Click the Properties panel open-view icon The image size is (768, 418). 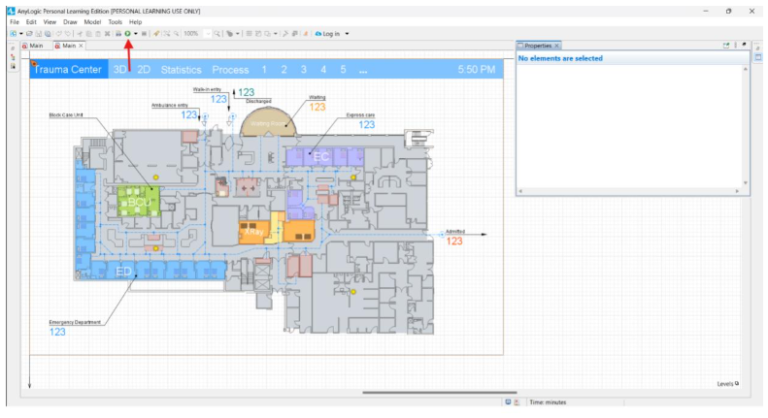[x=726, y=45]
